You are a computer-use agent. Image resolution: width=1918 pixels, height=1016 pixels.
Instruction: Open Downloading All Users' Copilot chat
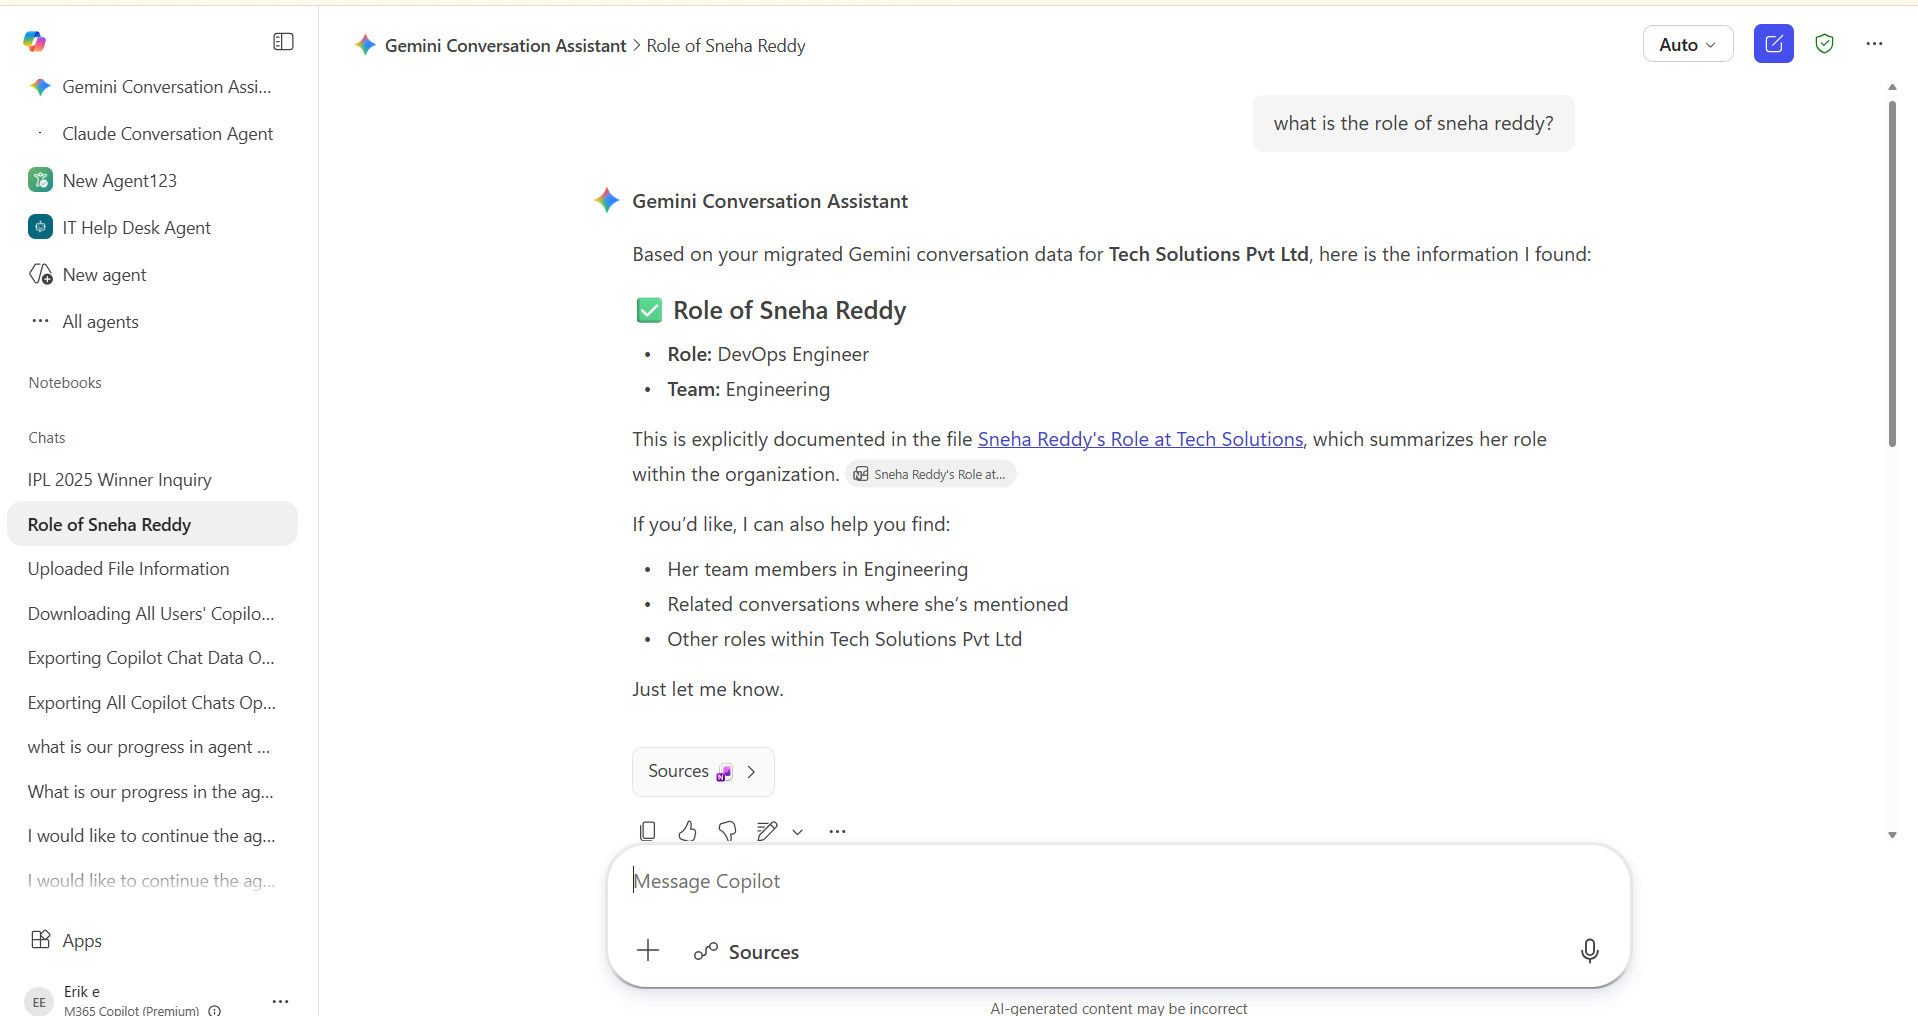[x=152, y=614]
